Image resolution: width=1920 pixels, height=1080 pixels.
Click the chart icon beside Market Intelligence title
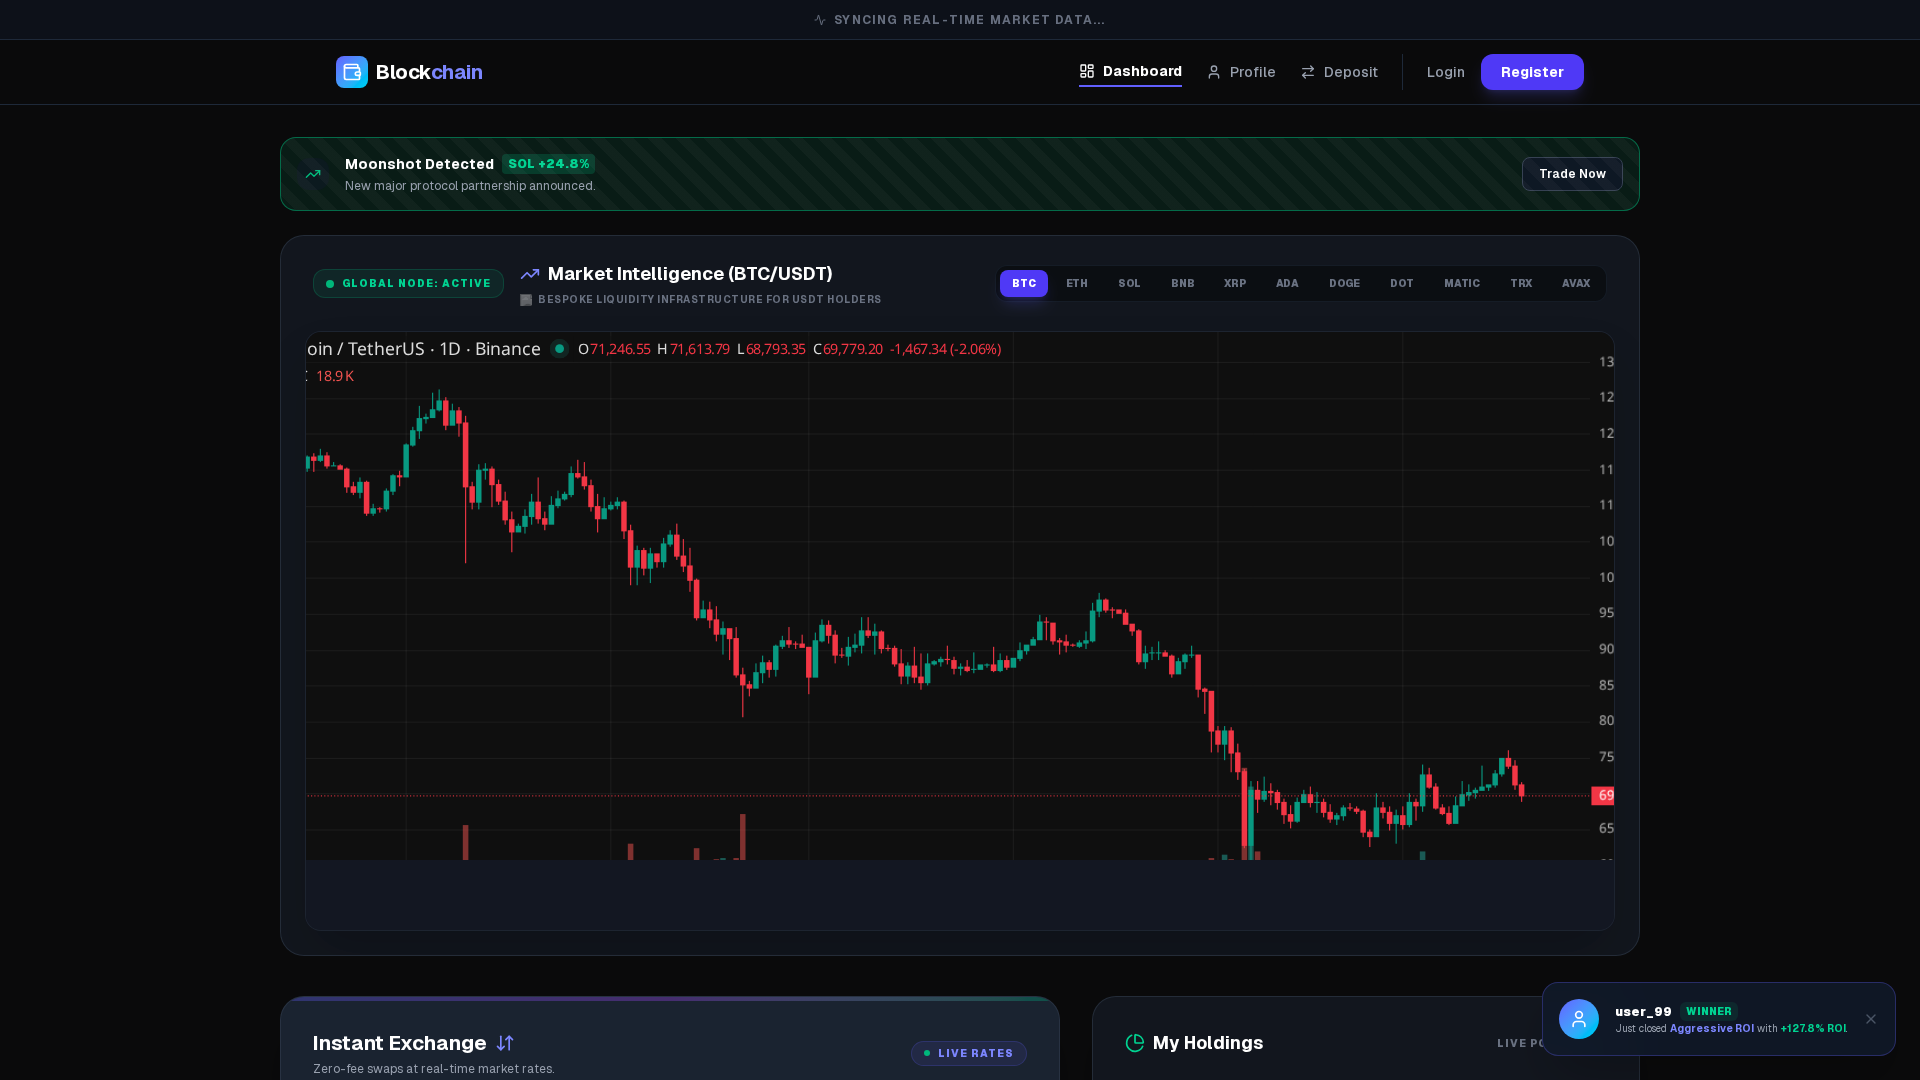(529, 273)
